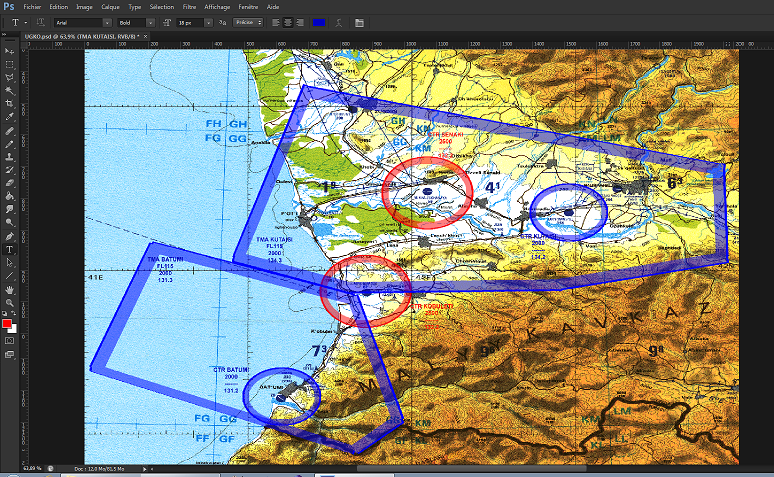
Task: Select the Polygonal Lasso tool
Action: point(9,78)
